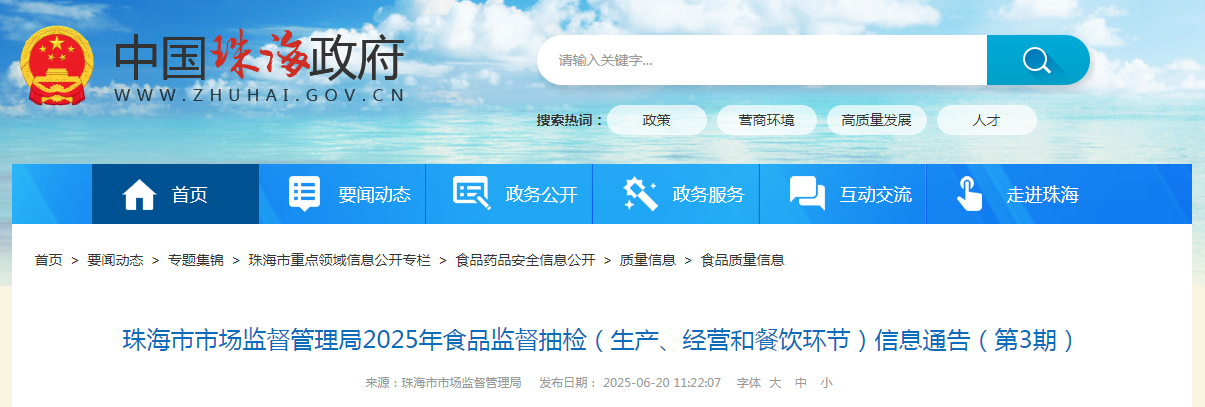Focus the keyword search input field
The width and height of the screenshot is (1205, 407).
pos(762,60)
